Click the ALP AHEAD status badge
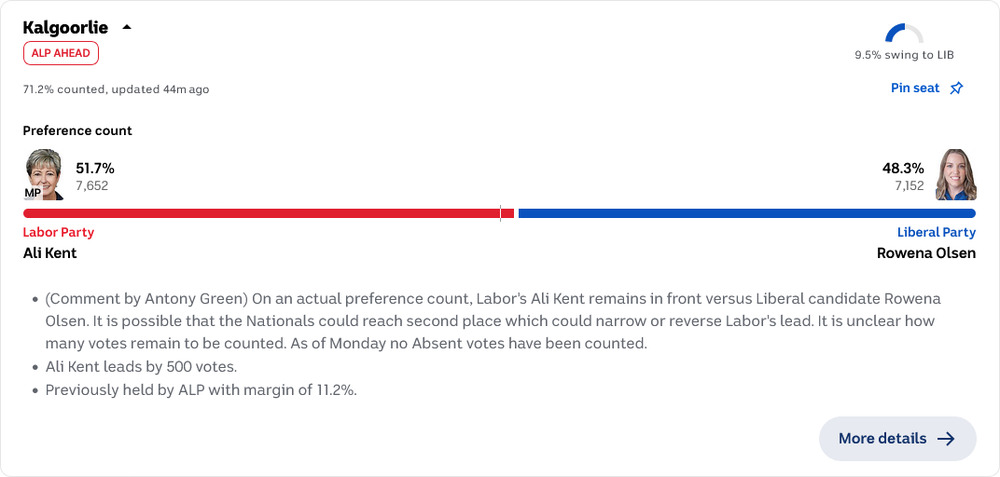Screen dimensions: 1000x477 pos(61,53)
